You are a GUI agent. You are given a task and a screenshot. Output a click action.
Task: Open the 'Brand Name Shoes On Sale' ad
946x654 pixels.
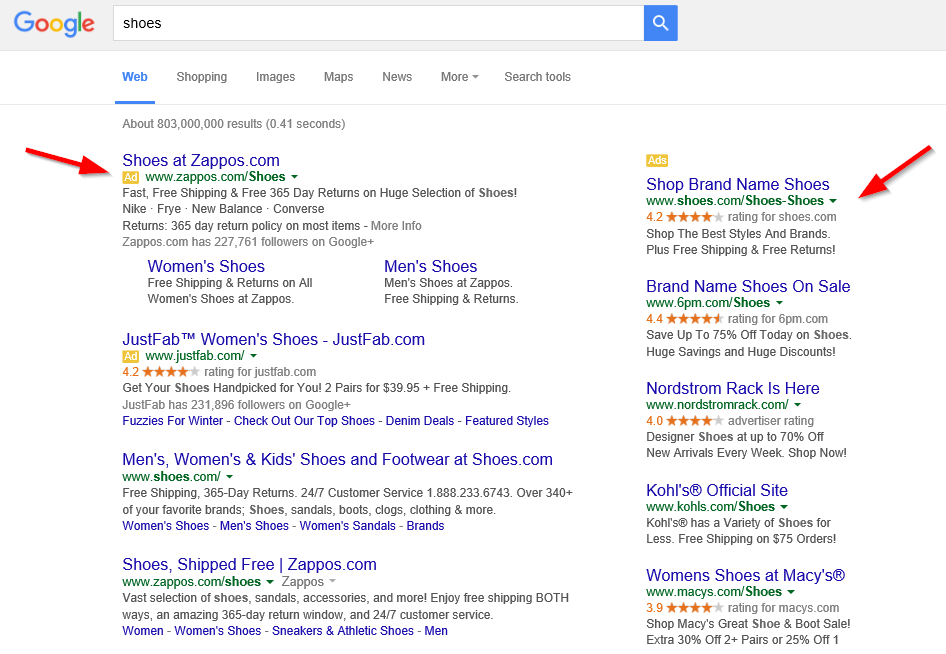(748, 286)
